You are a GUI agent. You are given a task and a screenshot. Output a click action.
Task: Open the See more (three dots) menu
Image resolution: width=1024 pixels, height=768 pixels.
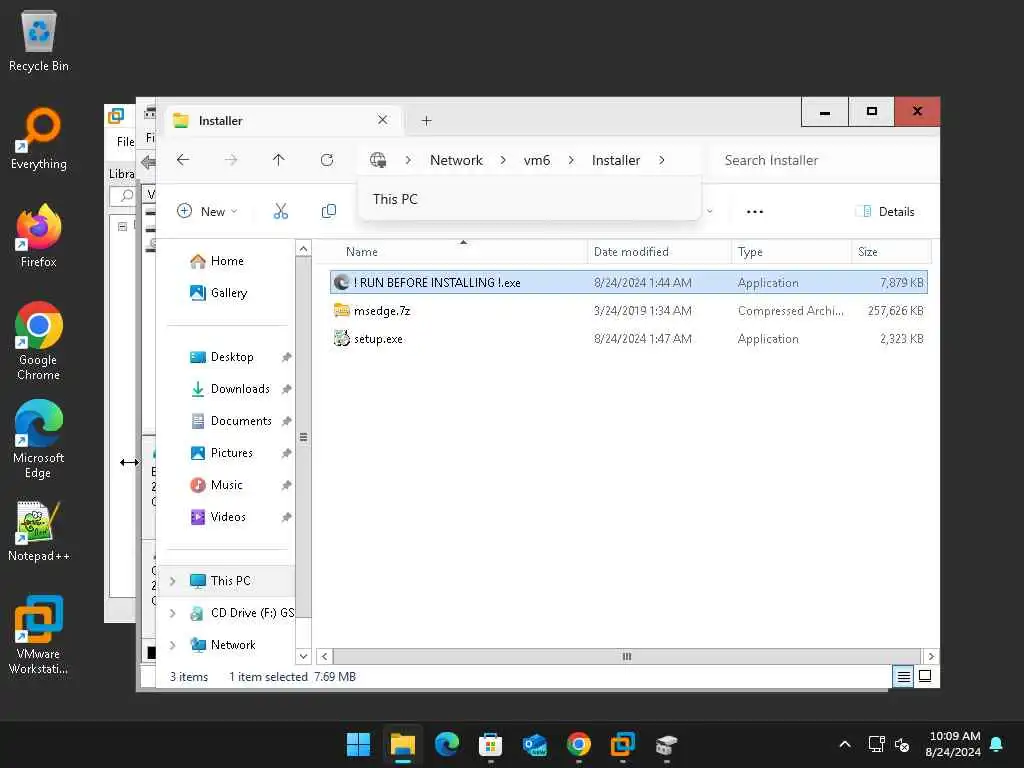point(755,212)
